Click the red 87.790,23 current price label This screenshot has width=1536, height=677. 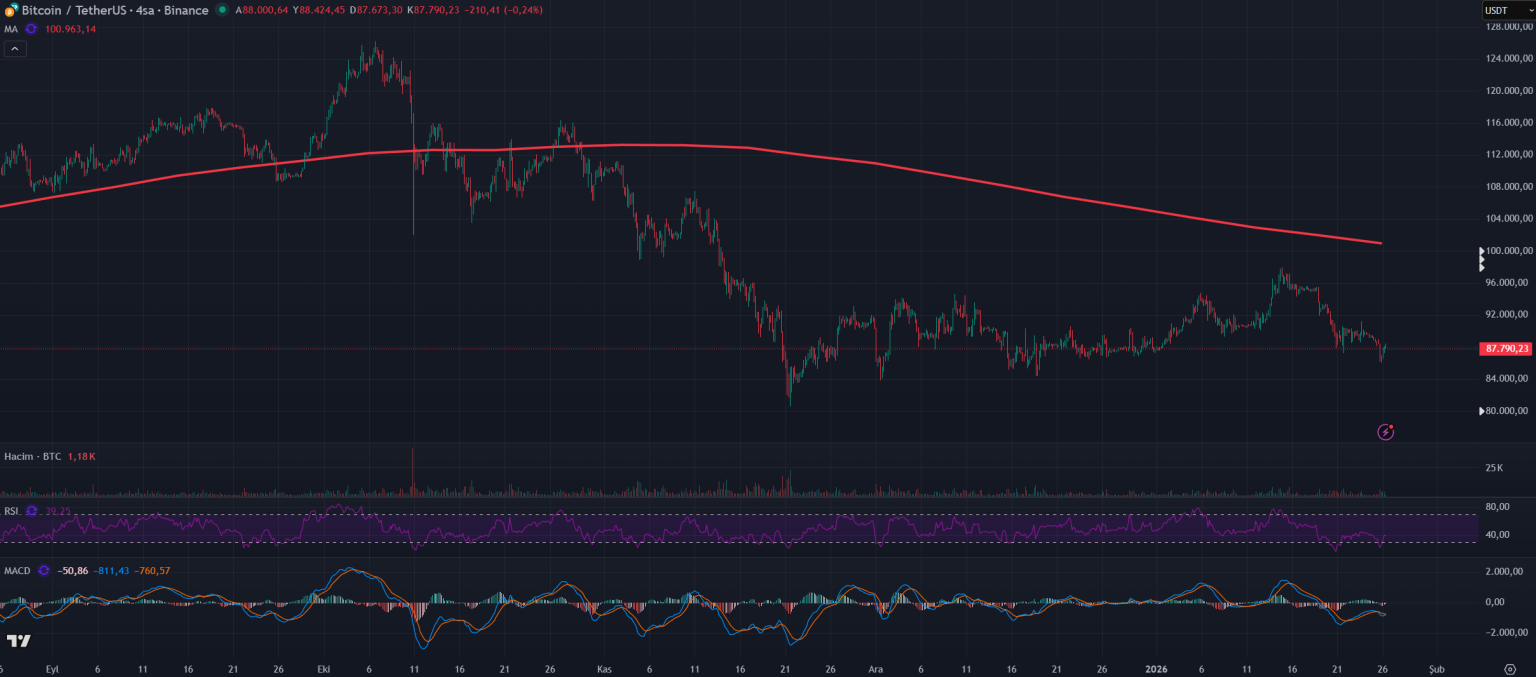[x=1507, y=349]
